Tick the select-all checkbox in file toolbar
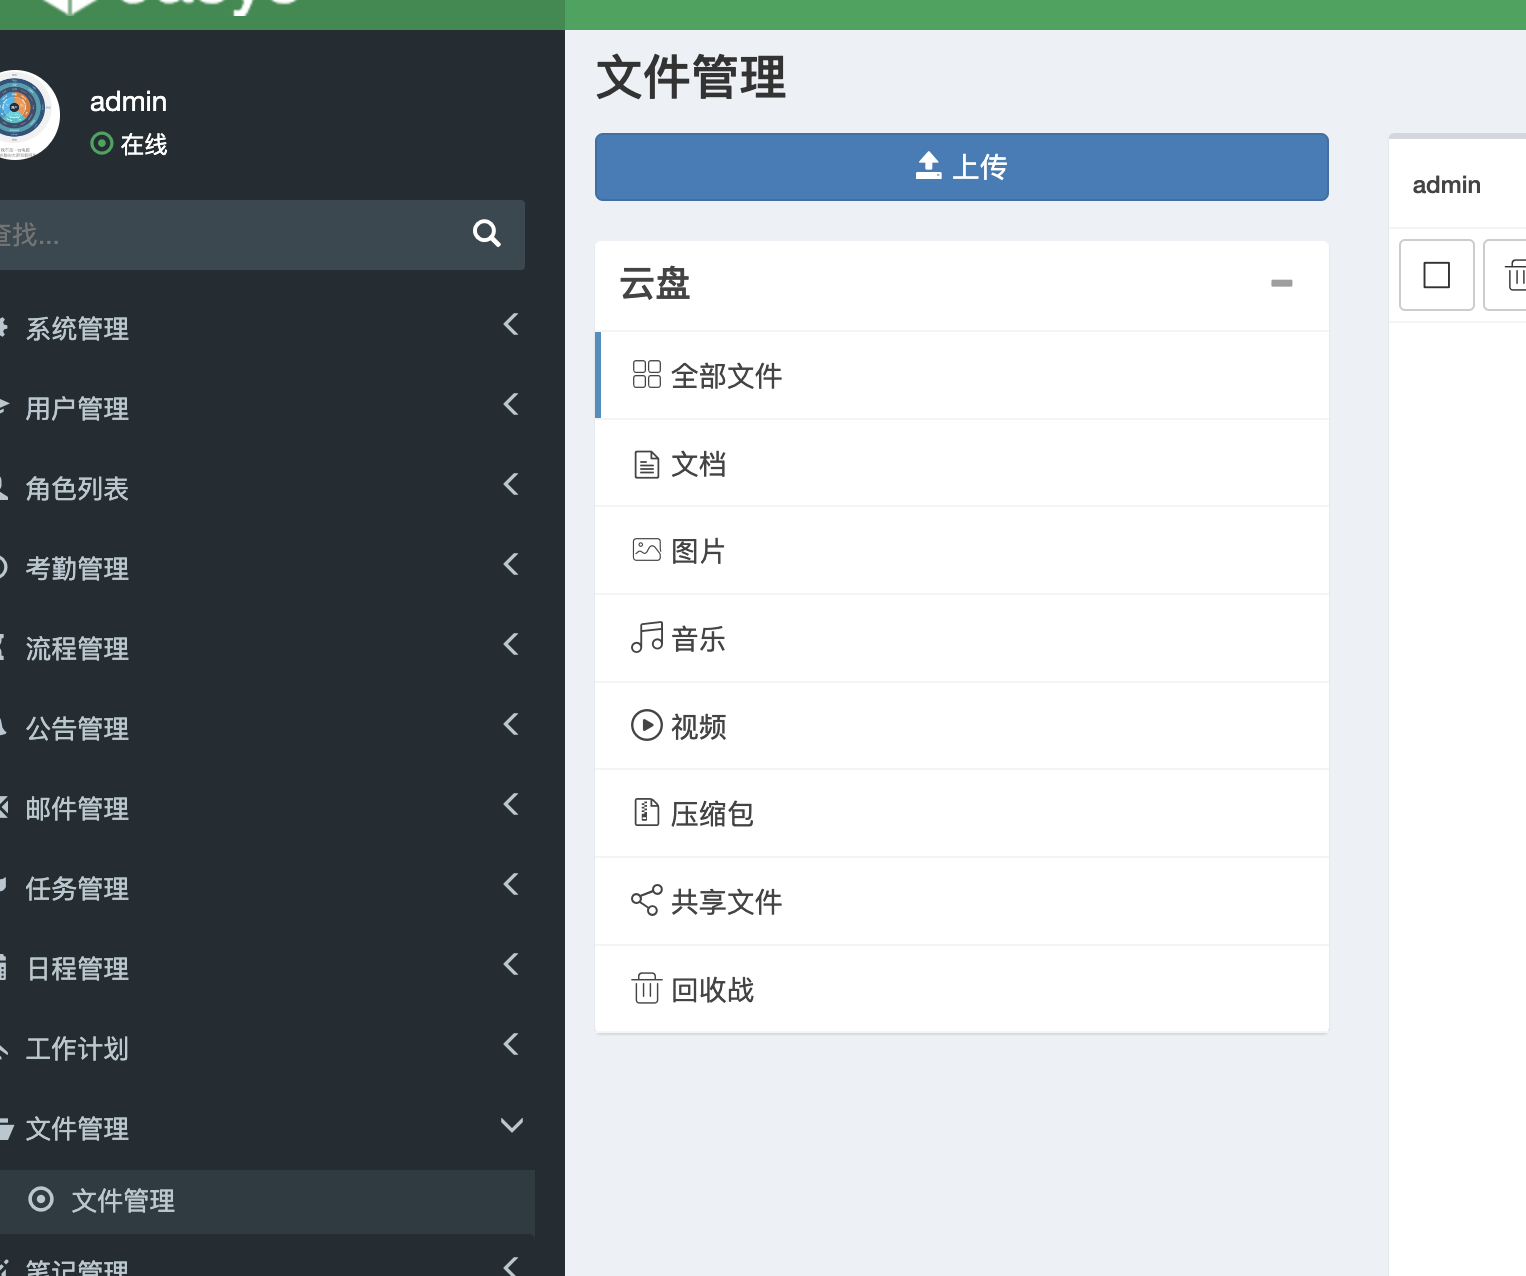This screenshot has width=1526, height=1276. pos(1436,275)
